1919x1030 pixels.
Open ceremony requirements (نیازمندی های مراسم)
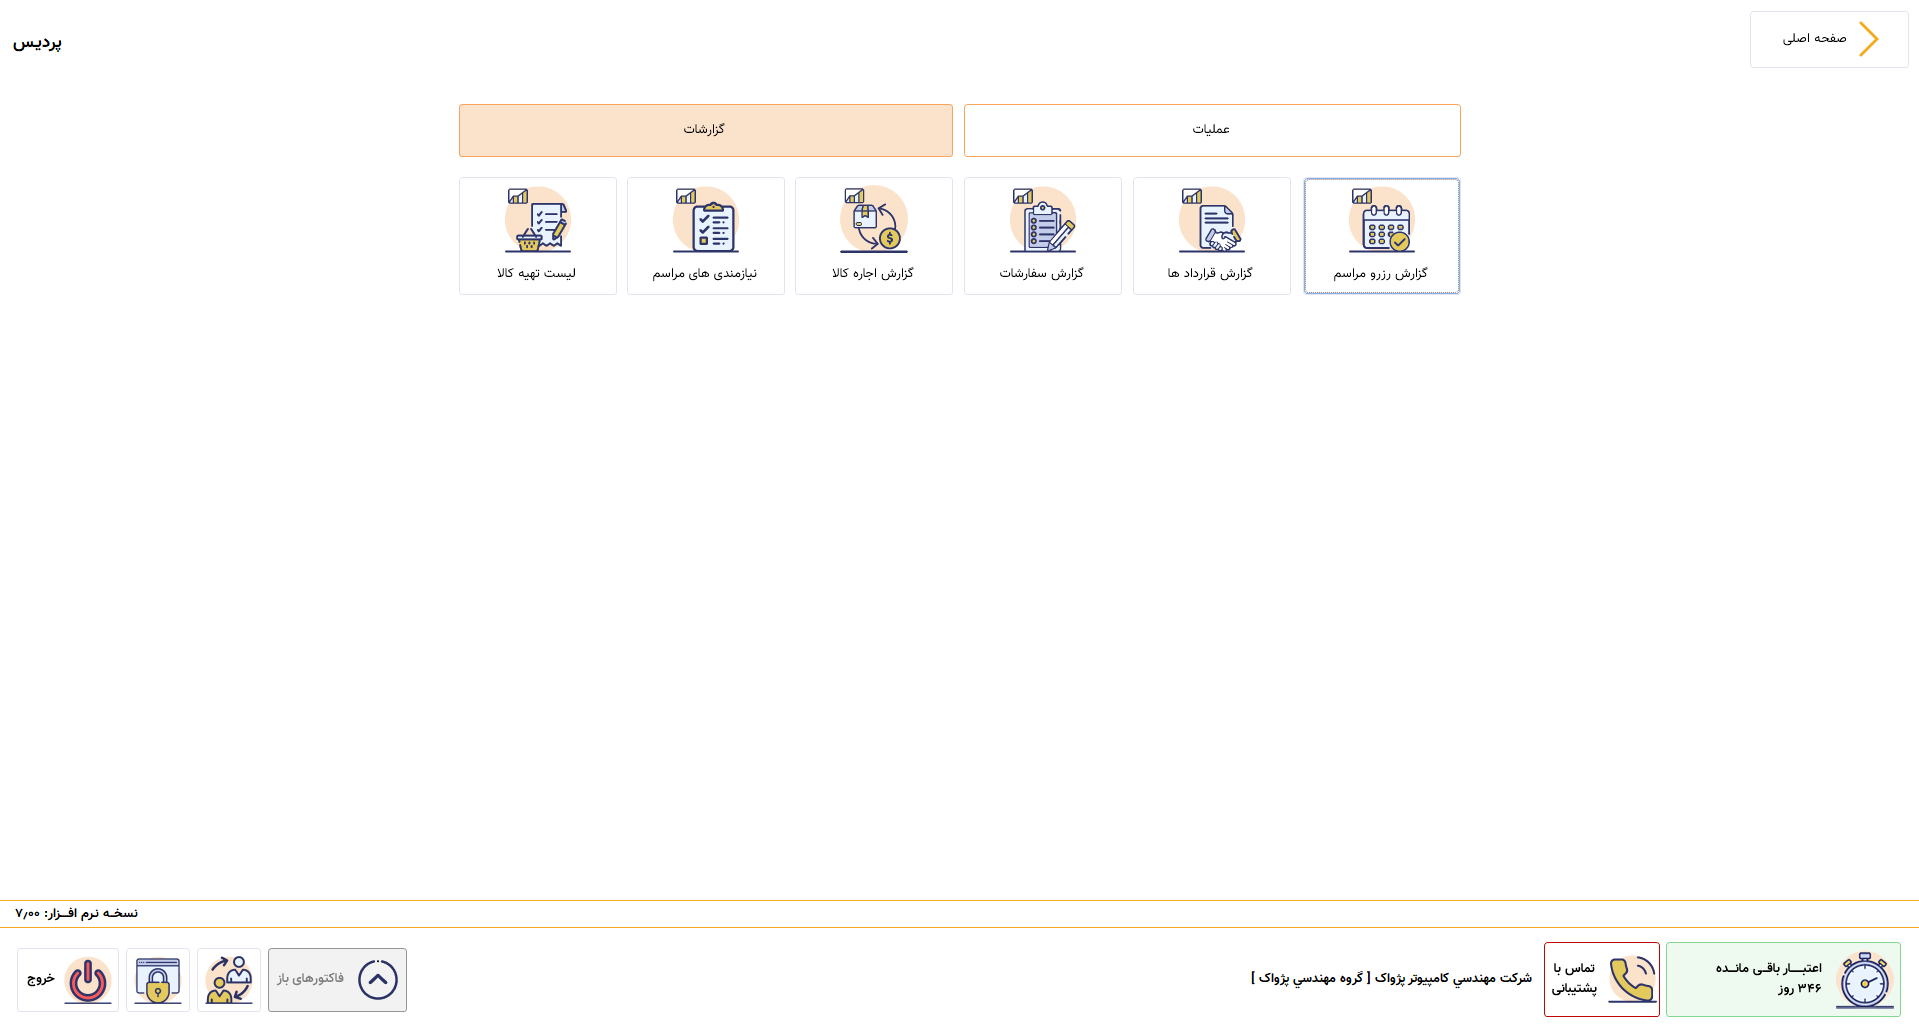point(705,236)
